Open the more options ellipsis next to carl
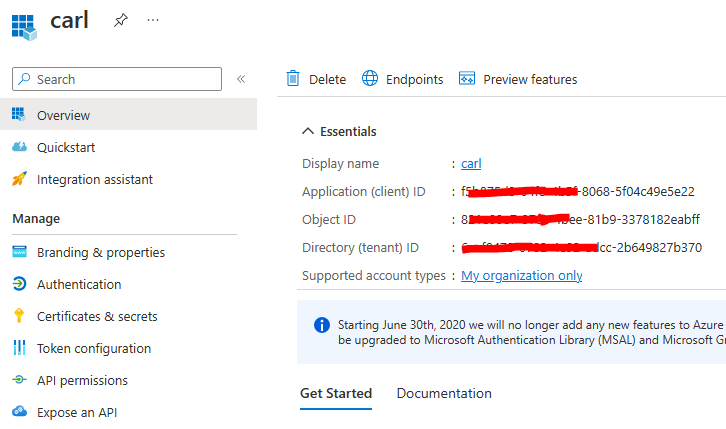The image size is (726, 429). [153, 20]
